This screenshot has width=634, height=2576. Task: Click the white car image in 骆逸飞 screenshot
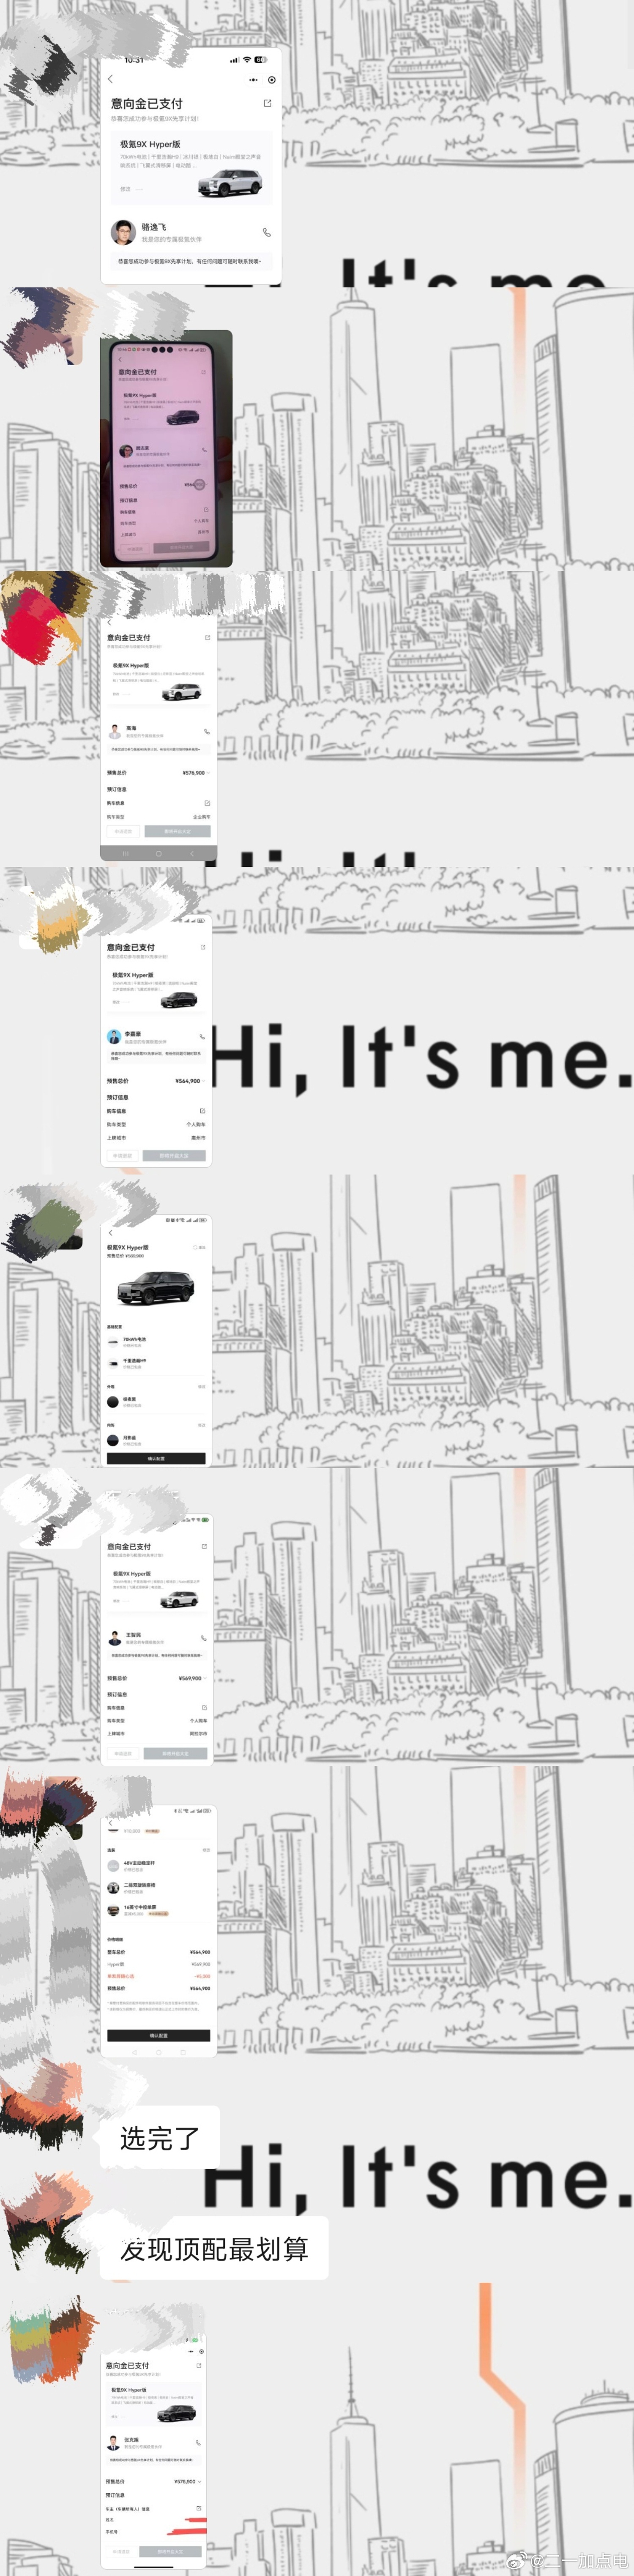[230, 182]
